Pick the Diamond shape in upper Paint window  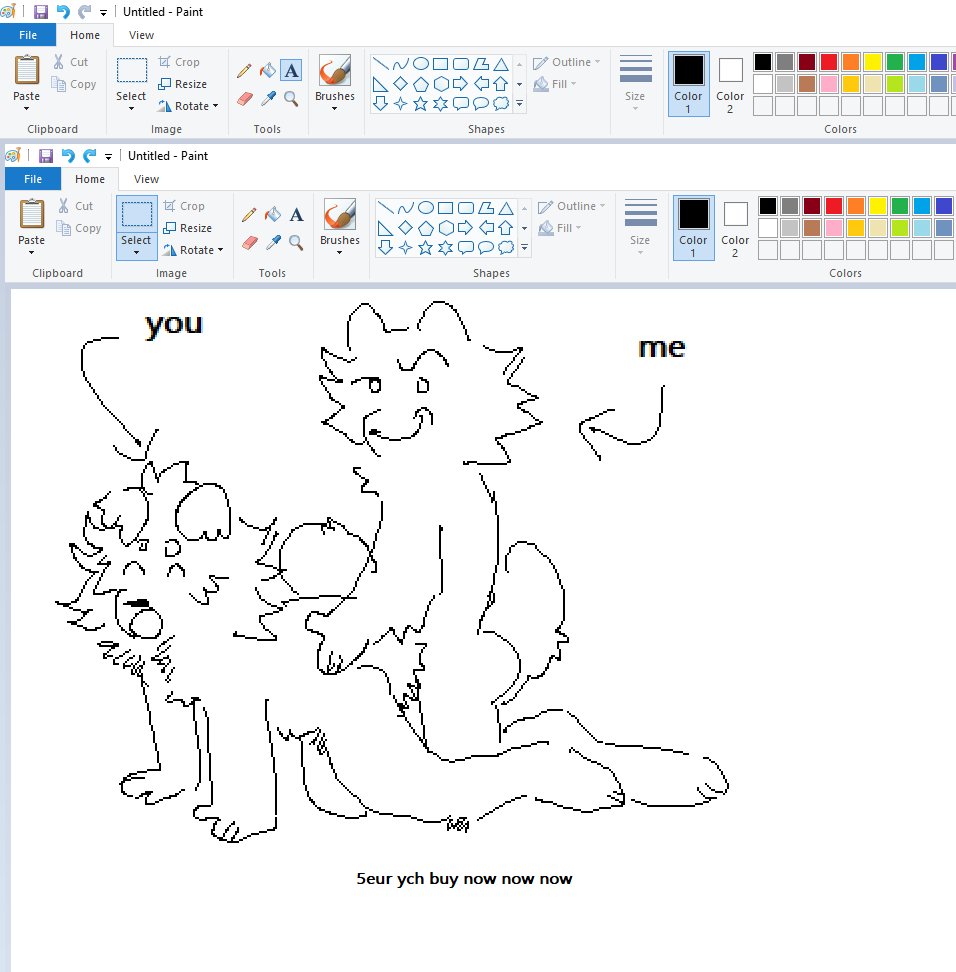coord(401,84)
